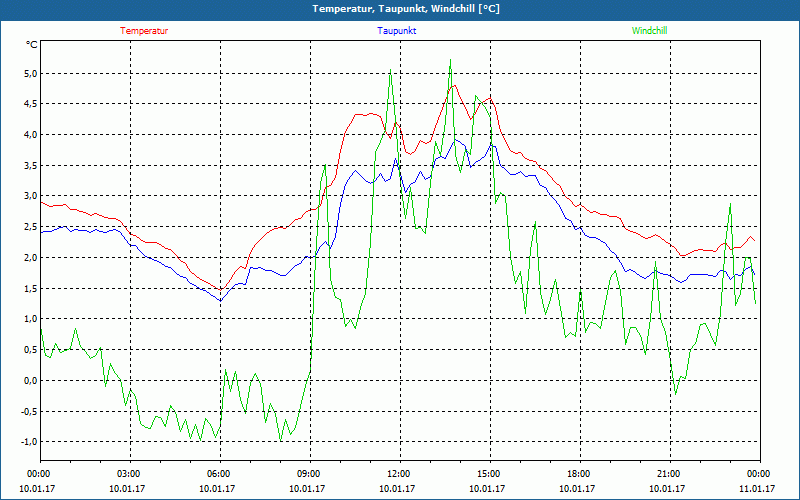Click the 1,0 y-axis value

tap(31, 319)
